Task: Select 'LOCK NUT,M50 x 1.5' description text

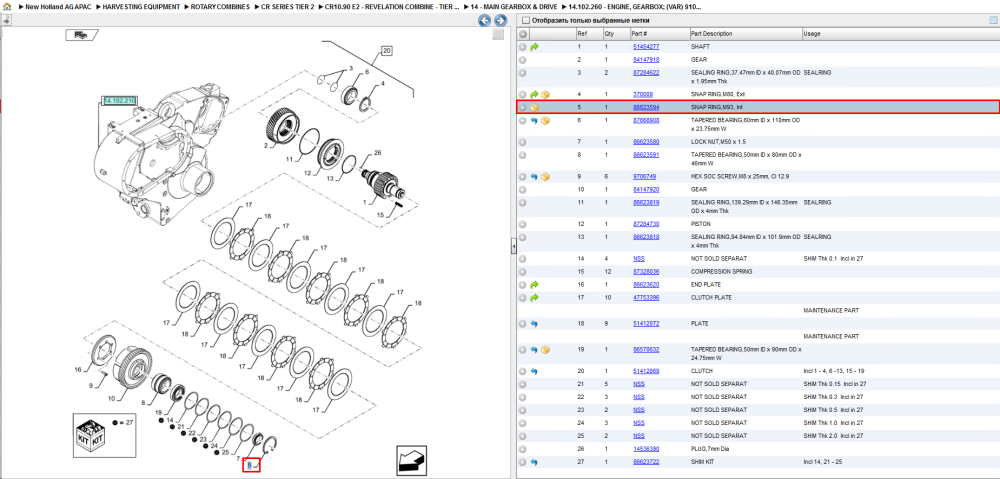Action: pos(717,141)
